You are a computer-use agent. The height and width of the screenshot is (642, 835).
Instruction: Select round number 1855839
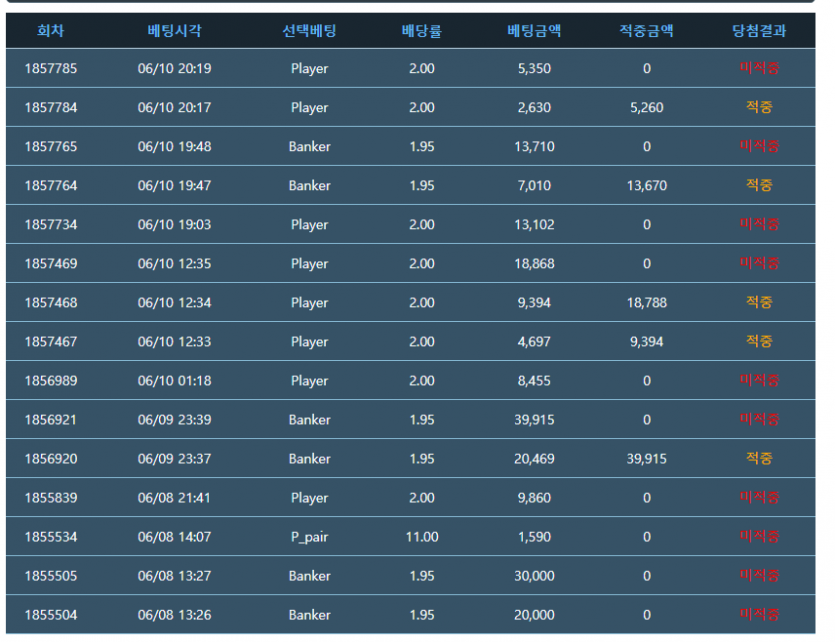point(51,498)
